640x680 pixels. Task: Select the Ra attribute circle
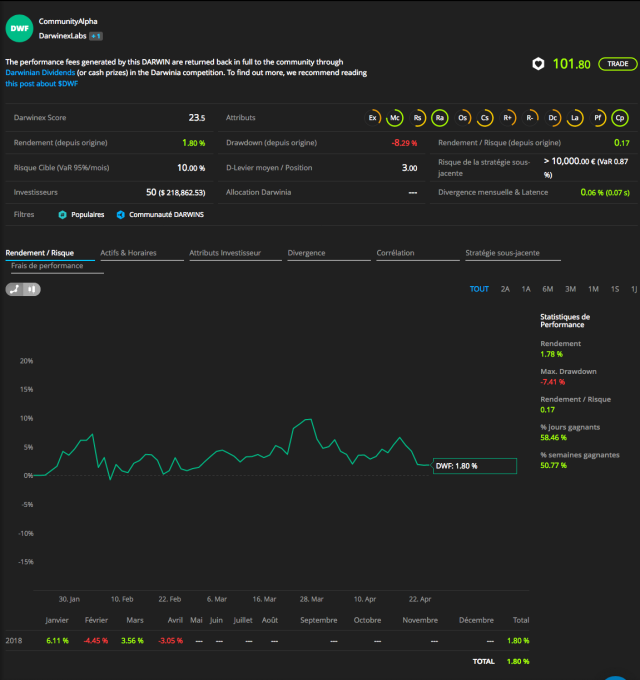pyautogui.click(x=440, y=118)
